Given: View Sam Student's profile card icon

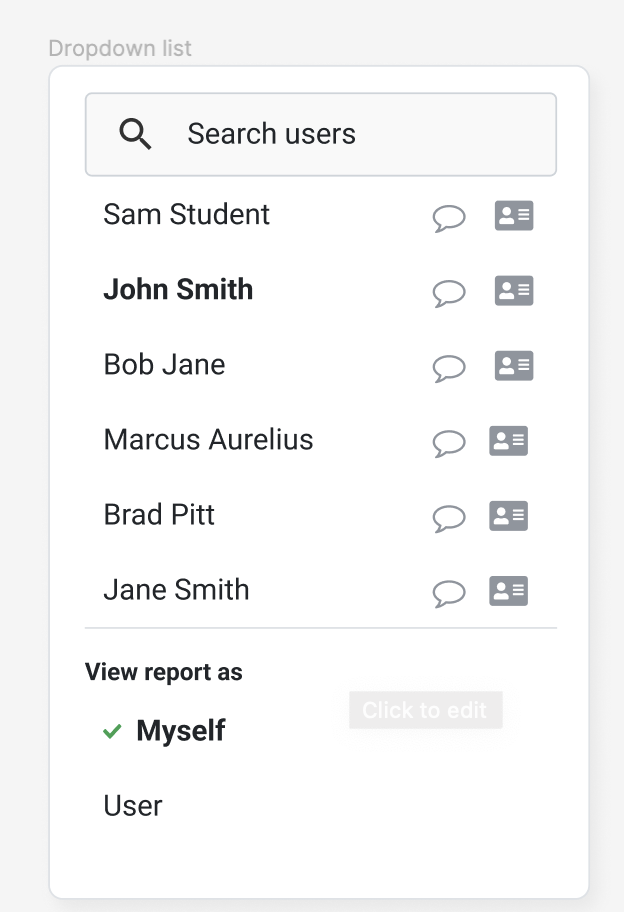Looking at the screenshot, I should click(x=514, y=216).
